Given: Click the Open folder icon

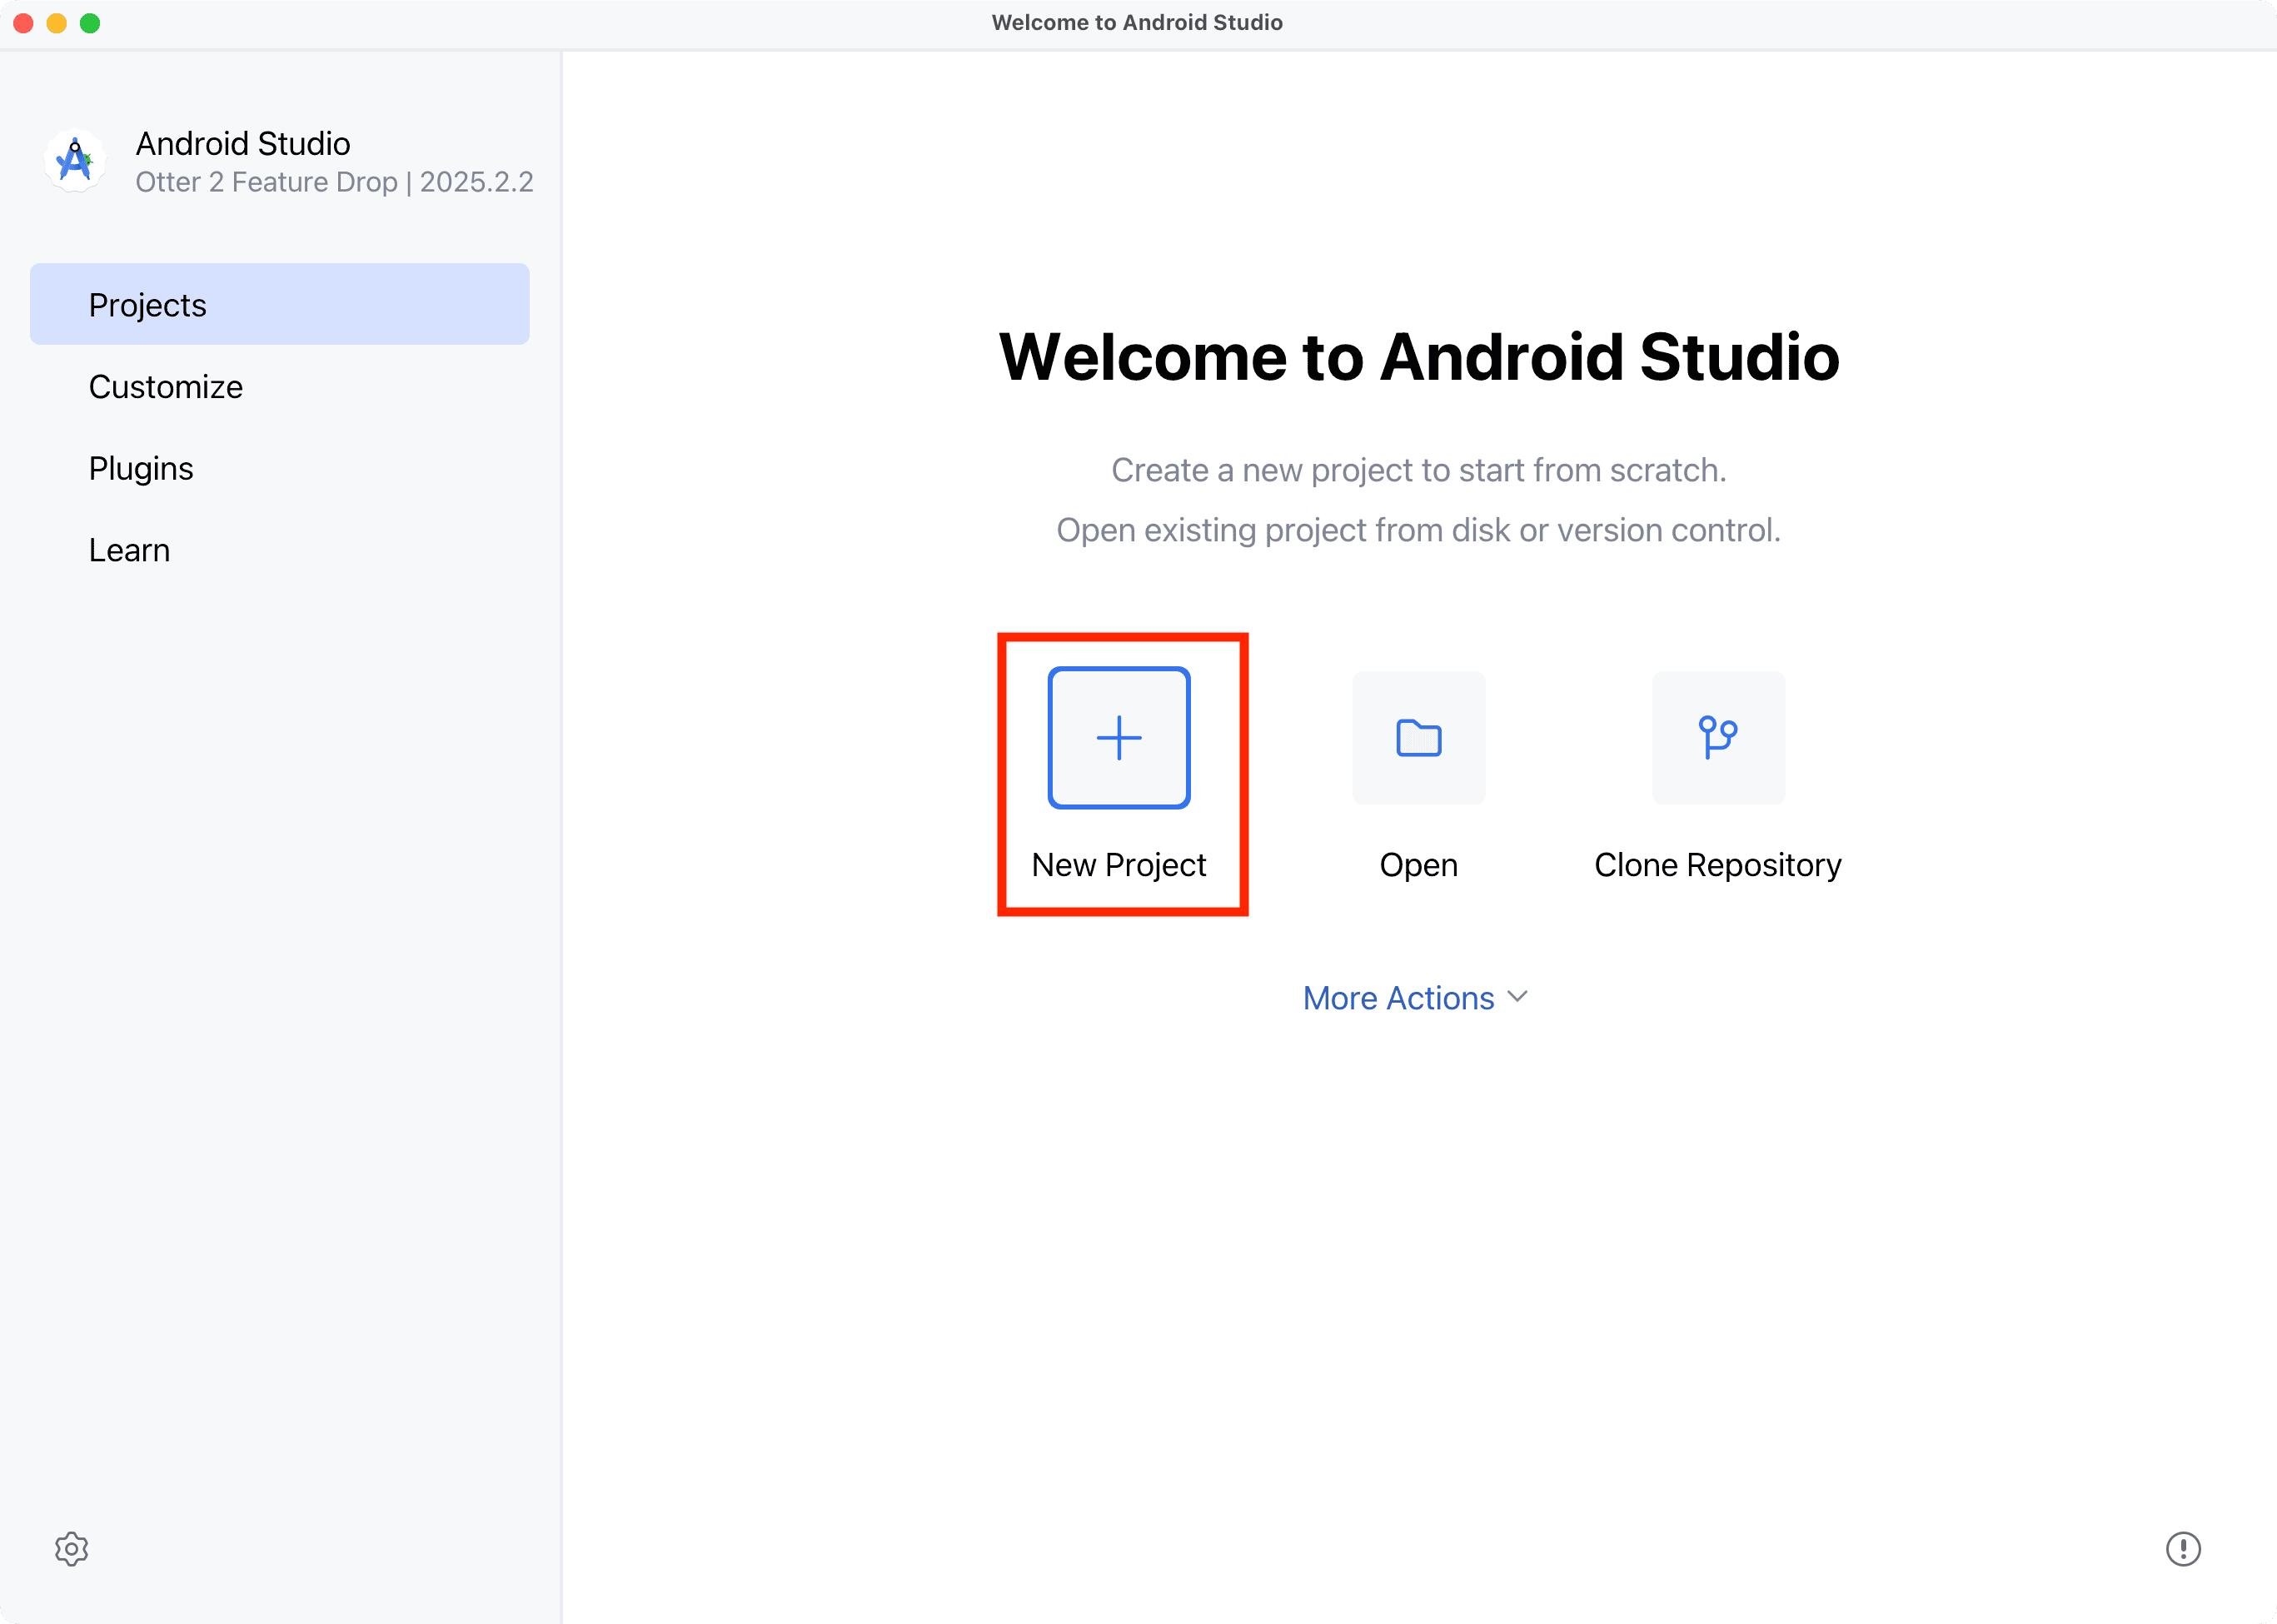Looking at the screenshot, I should [1418, 738].
